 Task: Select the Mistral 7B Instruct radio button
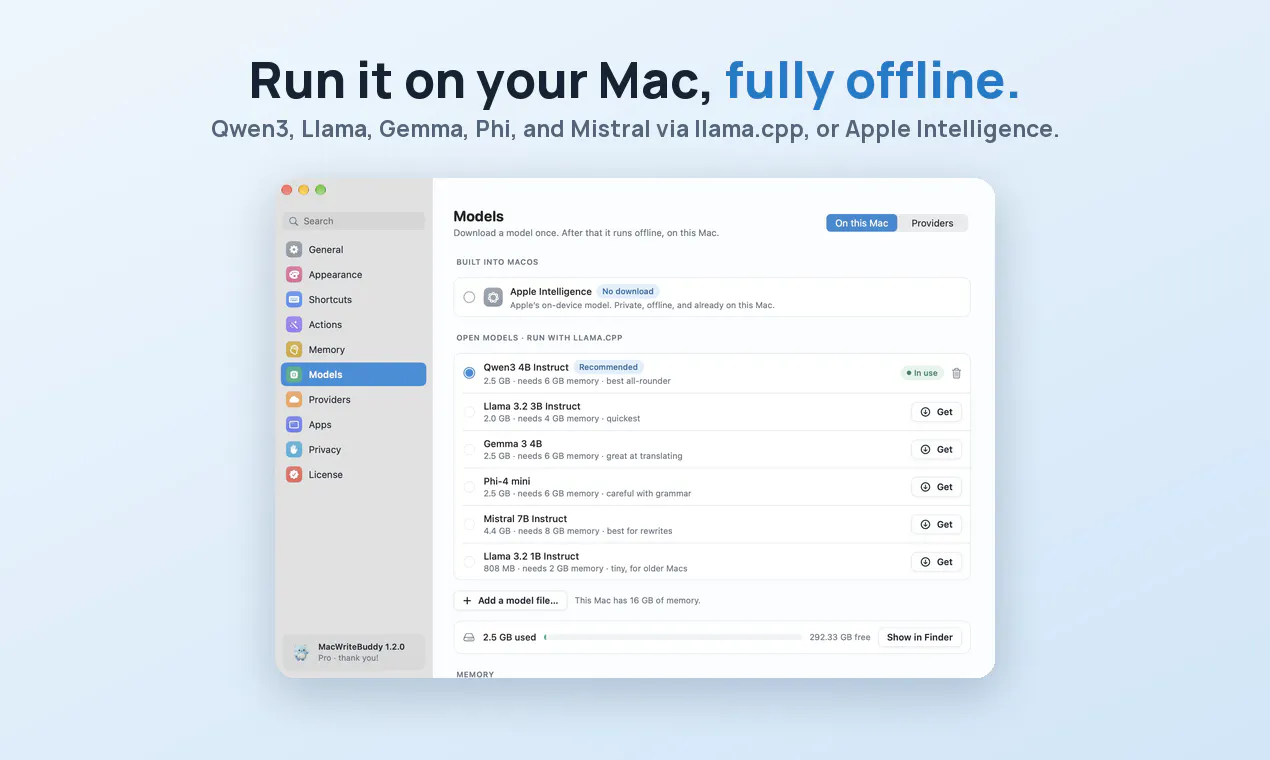point(469,524)
